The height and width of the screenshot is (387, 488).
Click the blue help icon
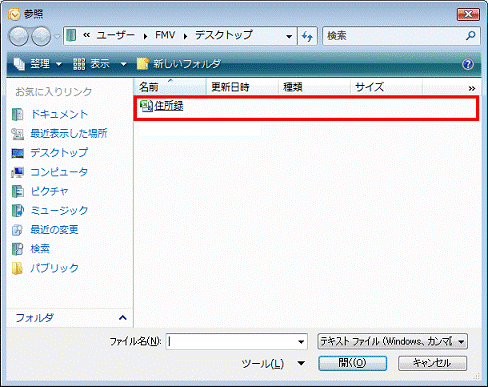(x=468, y=64)
